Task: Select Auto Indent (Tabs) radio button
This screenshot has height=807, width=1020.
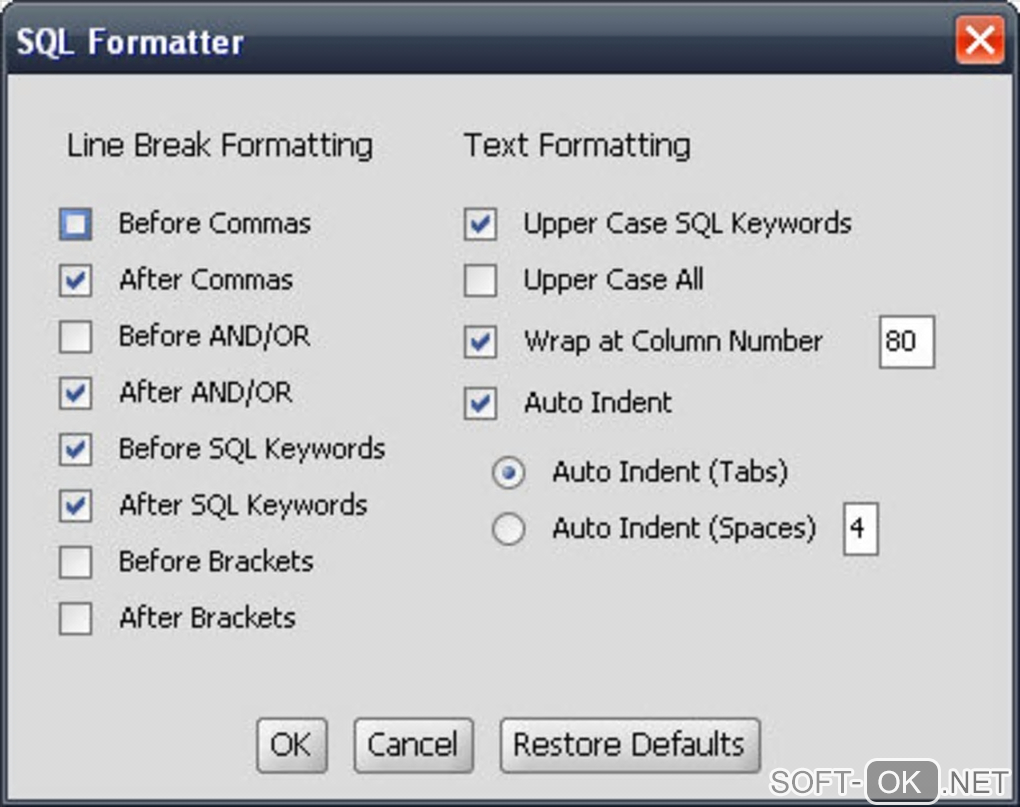Action: click(509, 473)
